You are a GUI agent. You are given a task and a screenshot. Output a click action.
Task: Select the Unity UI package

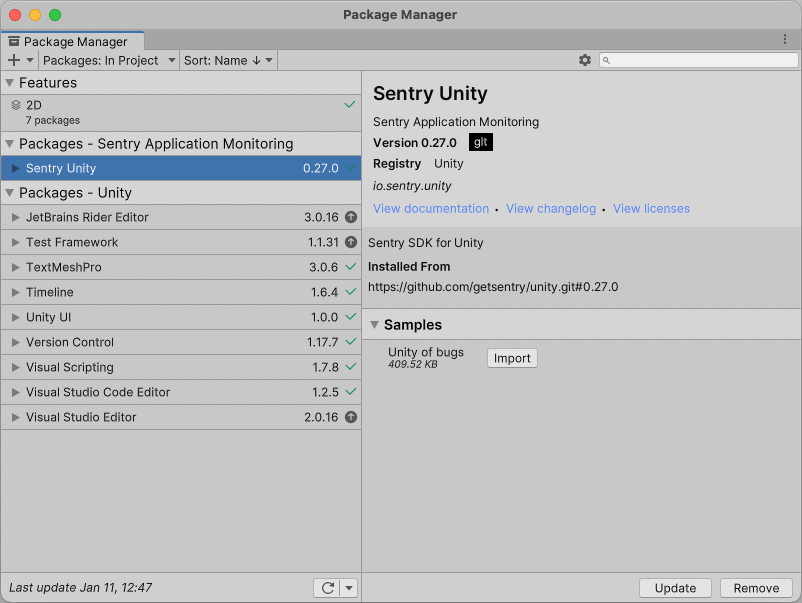click(181, 318)
